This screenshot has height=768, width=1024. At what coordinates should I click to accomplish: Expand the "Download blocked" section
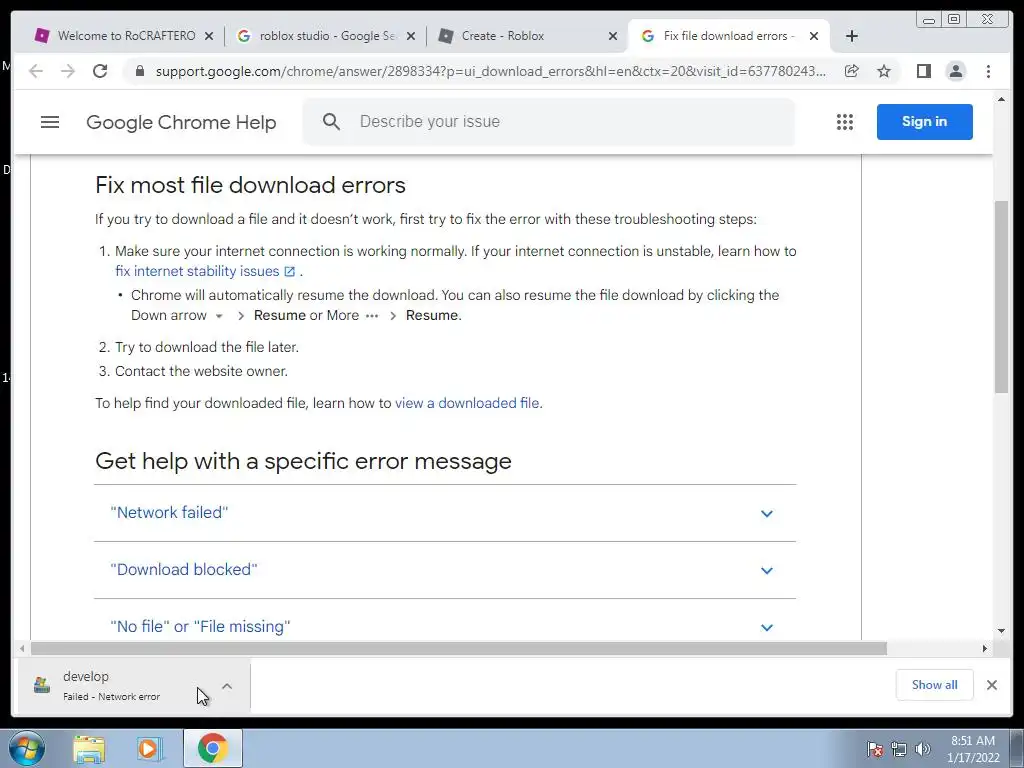click(x=445, y=570)
